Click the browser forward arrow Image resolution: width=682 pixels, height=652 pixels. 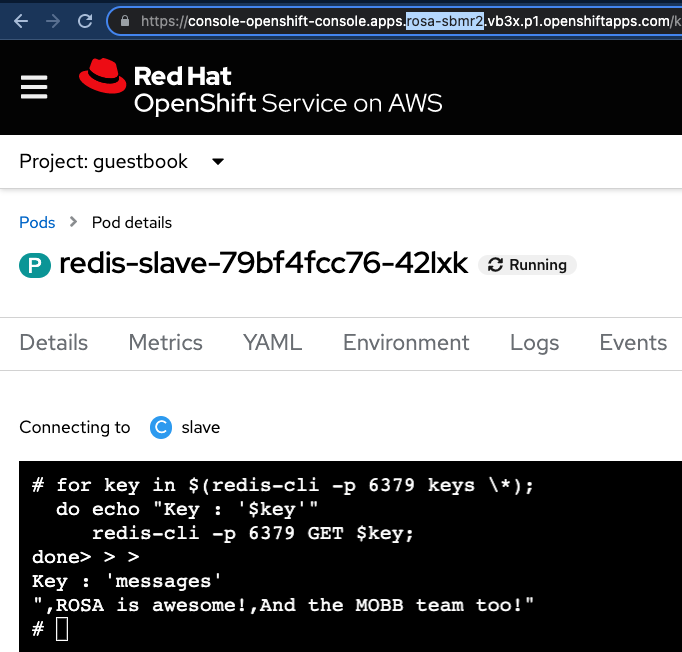point(53,20)
